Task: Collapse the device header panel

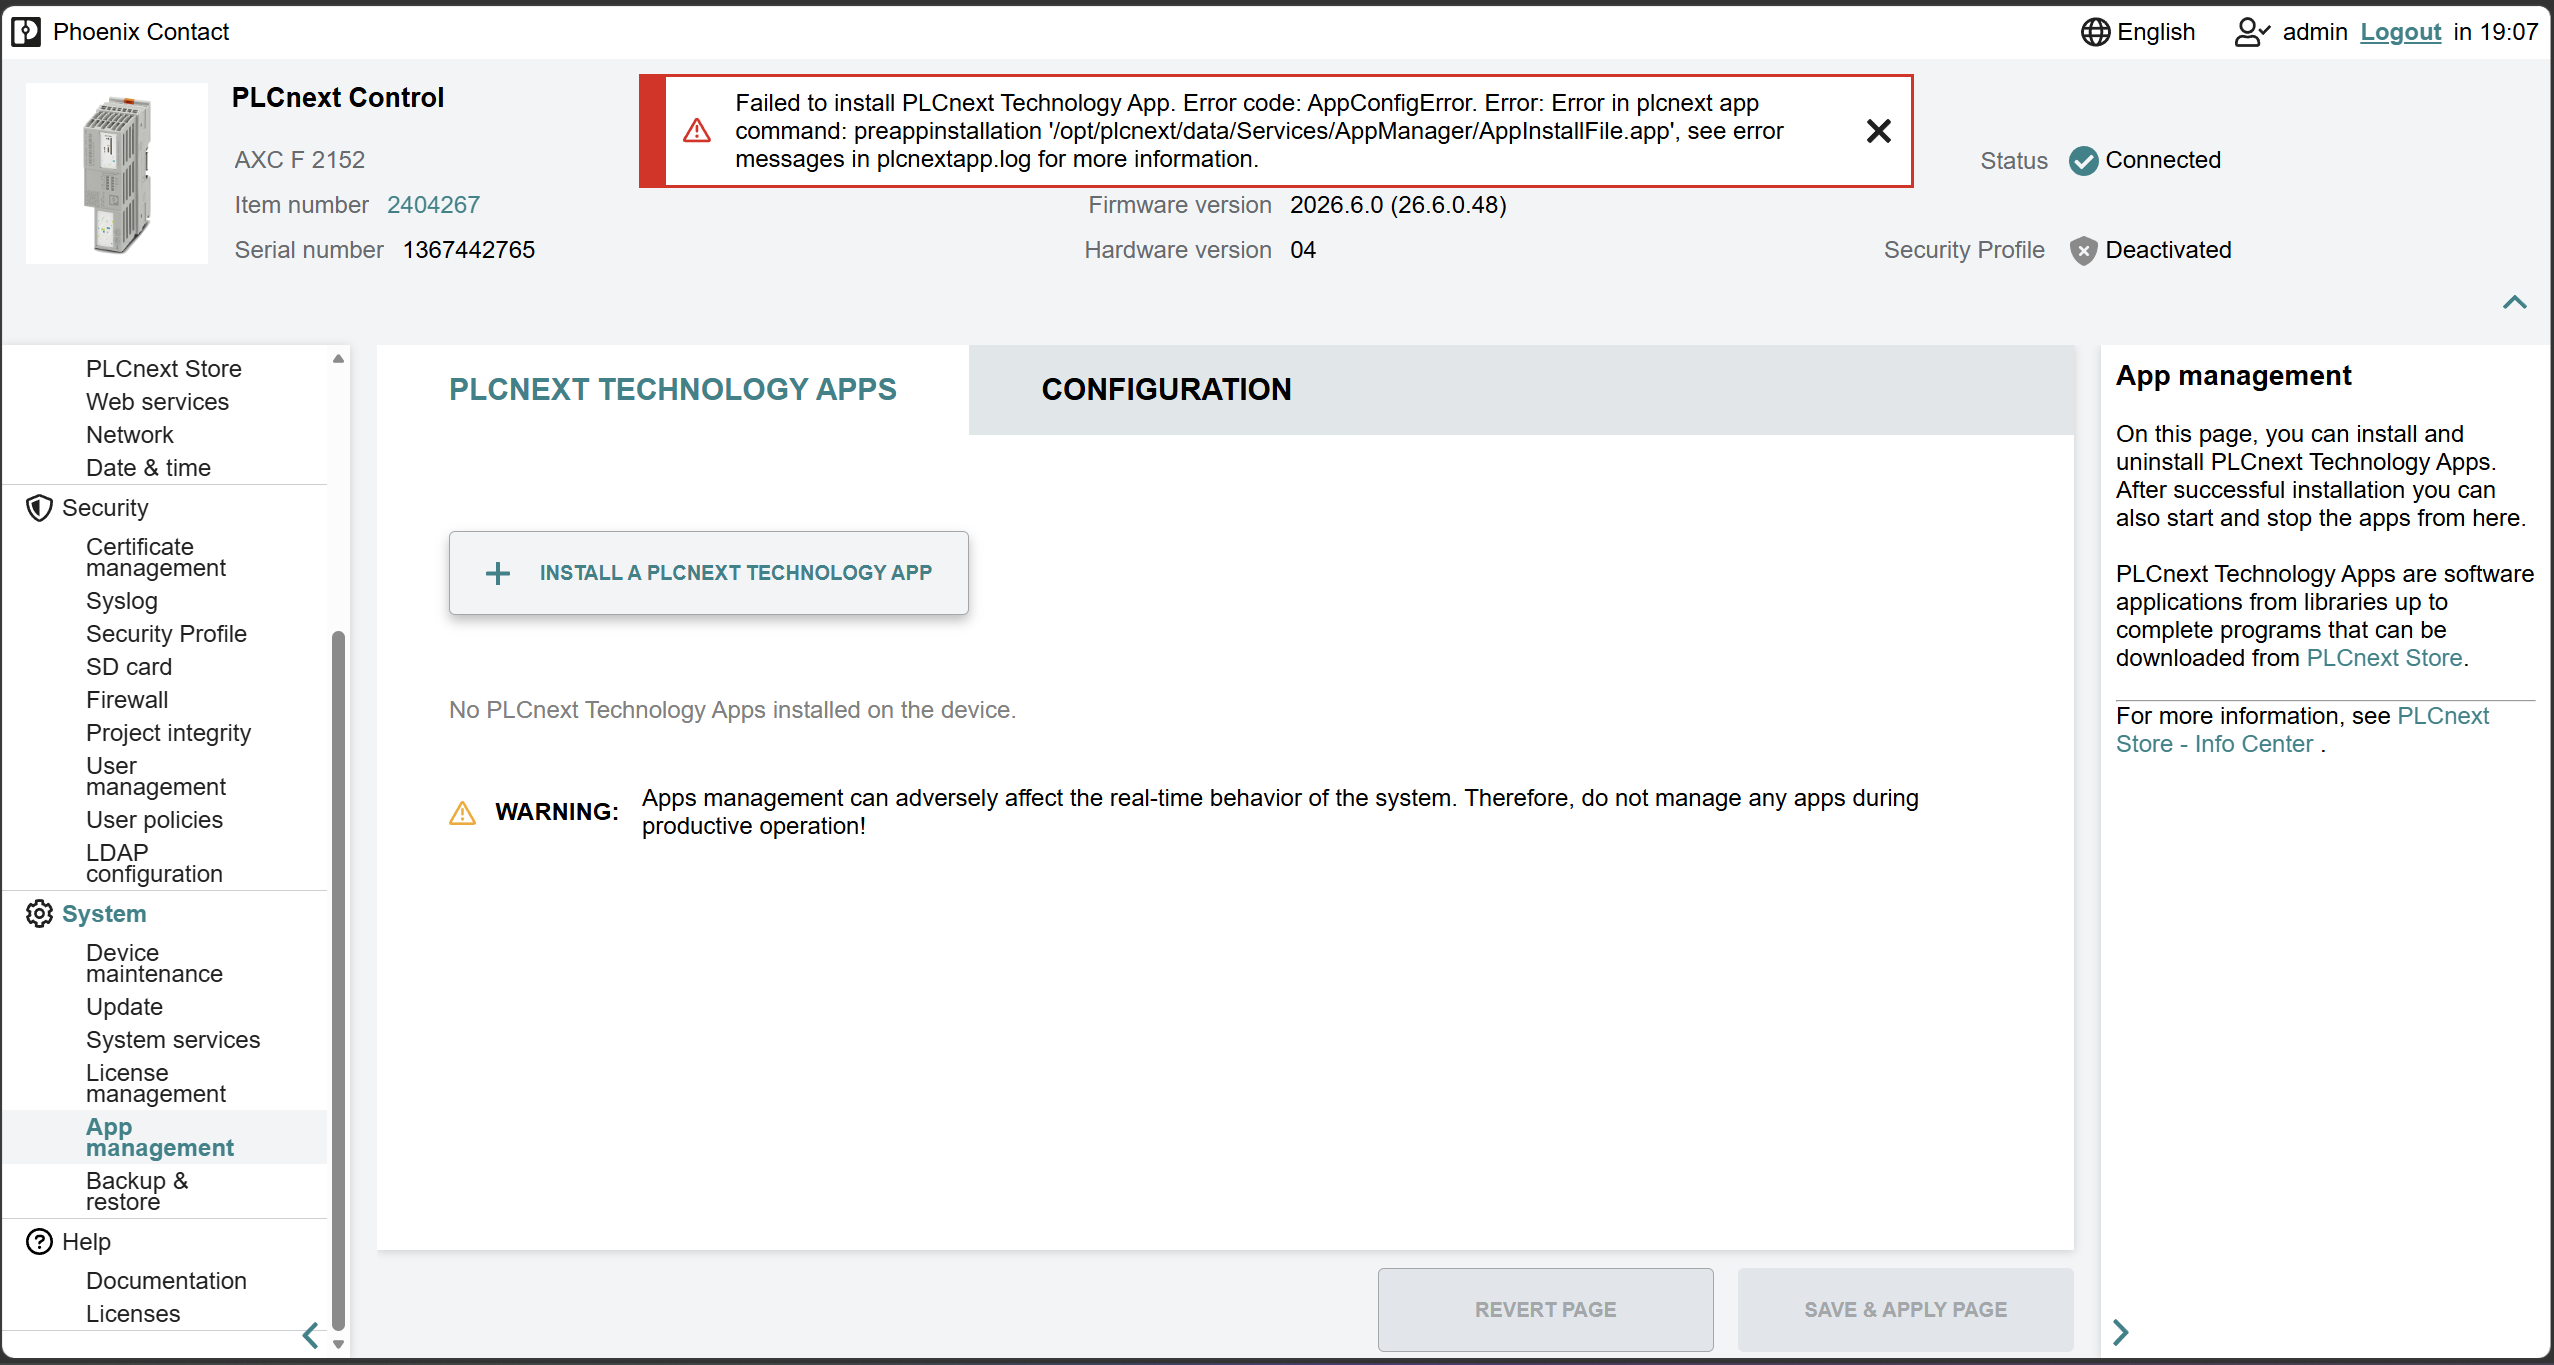Action: coord(2514,302)
